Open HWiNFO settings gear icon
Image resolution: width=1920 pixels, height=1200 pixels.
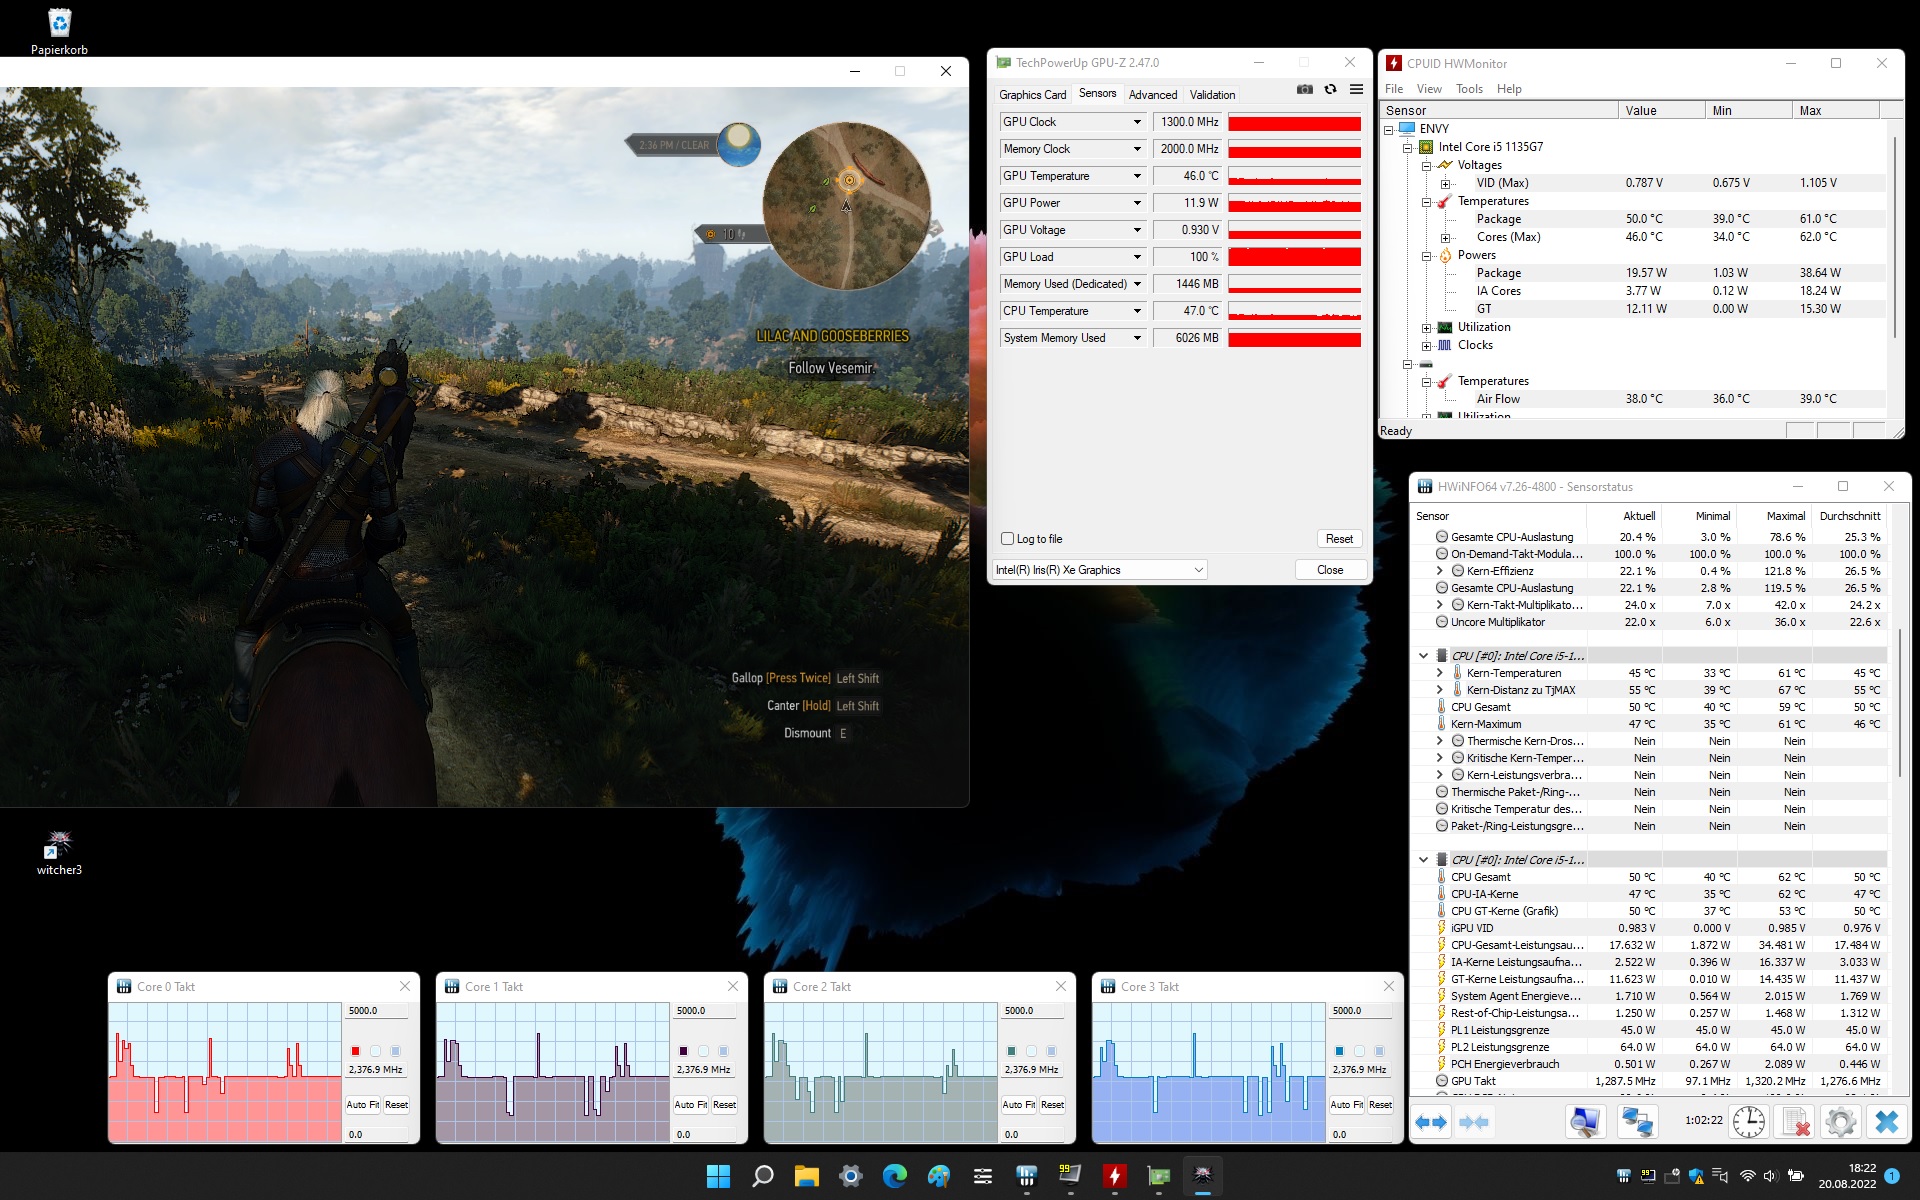tap(1840, 1122)
